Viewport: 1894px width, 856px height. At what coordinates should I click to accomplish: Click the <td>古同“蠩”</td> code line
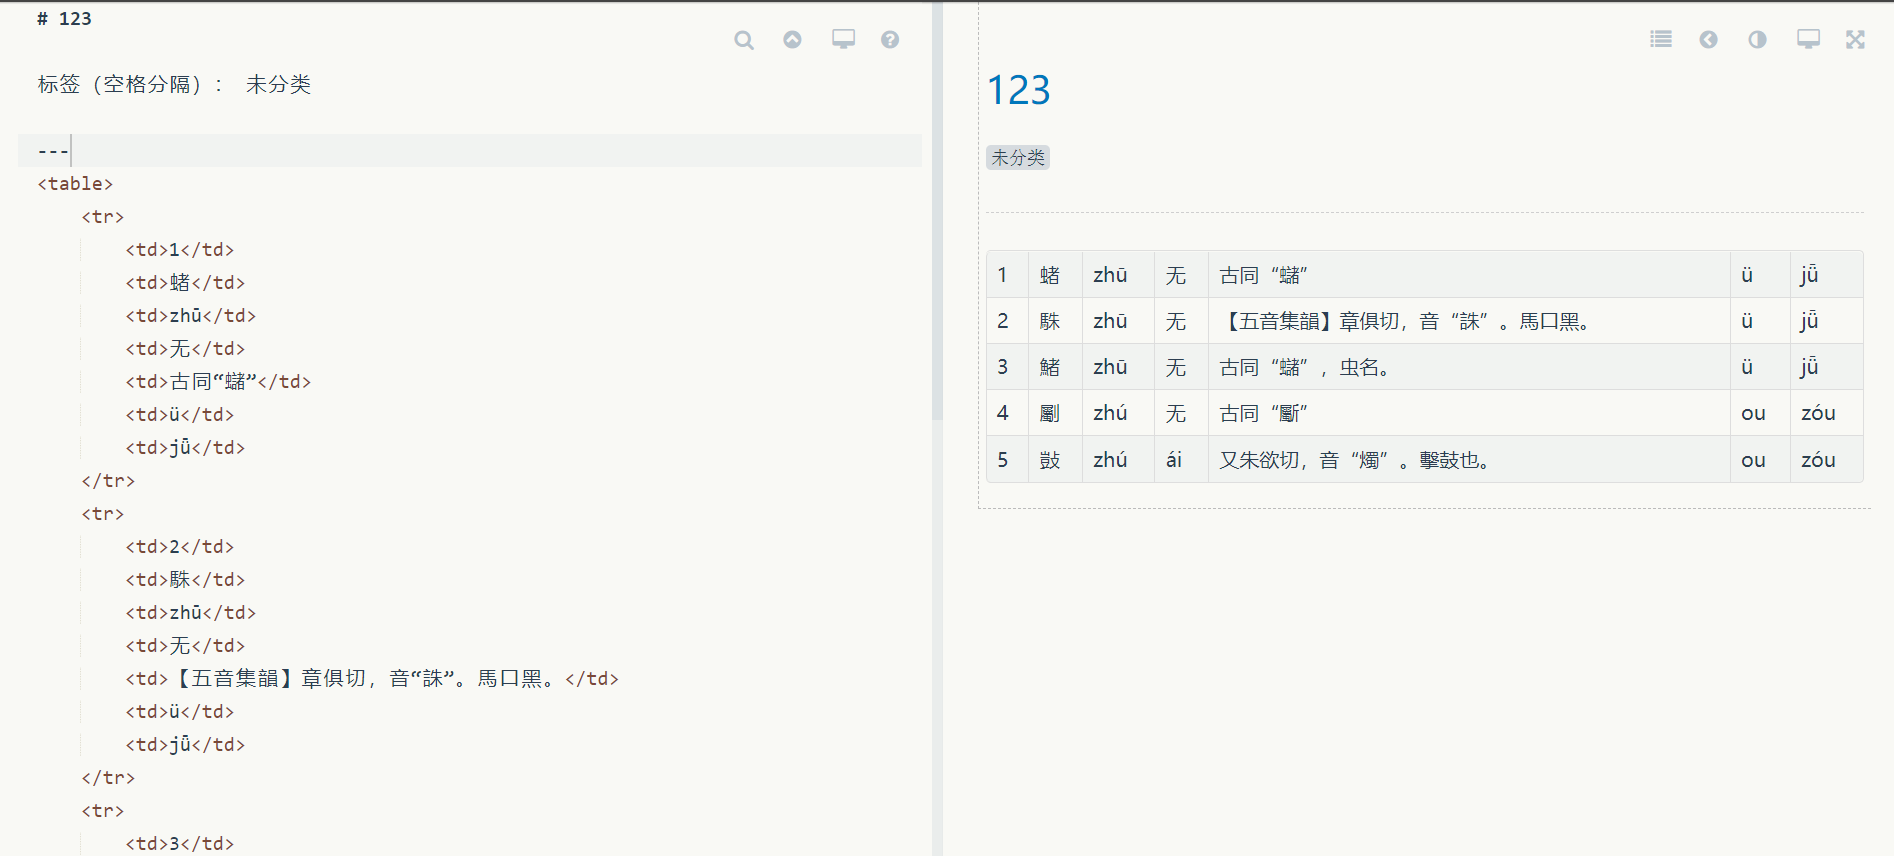pyautogui.click(x=218, y=382)
